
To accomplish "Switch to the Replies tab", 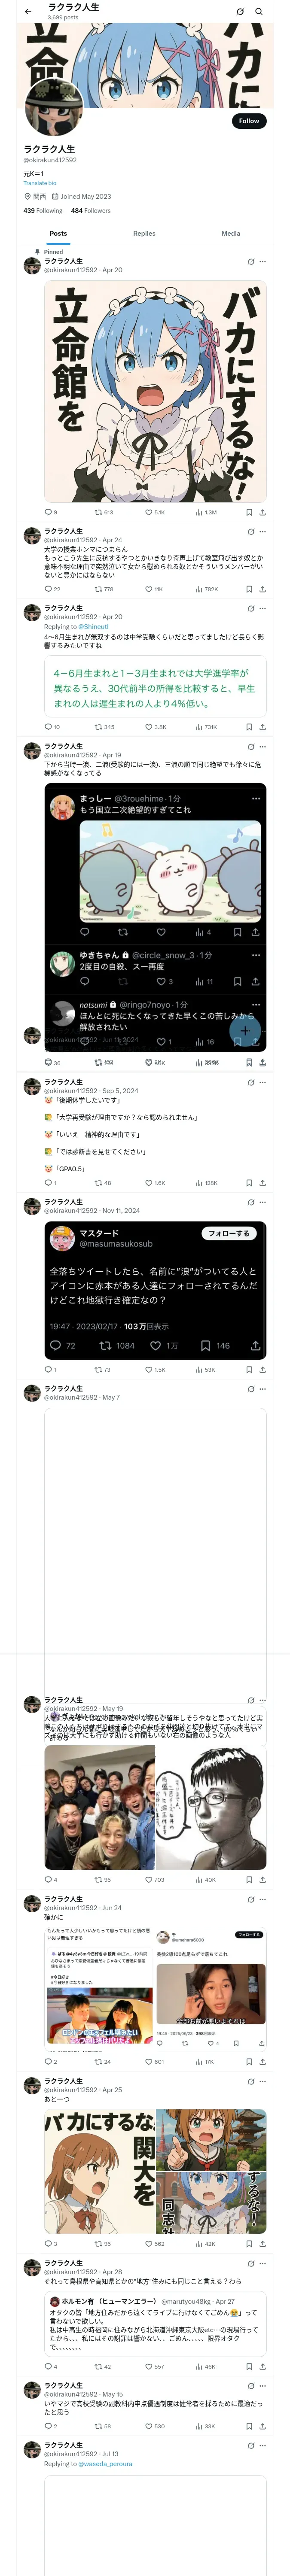I will pos(144,233).
